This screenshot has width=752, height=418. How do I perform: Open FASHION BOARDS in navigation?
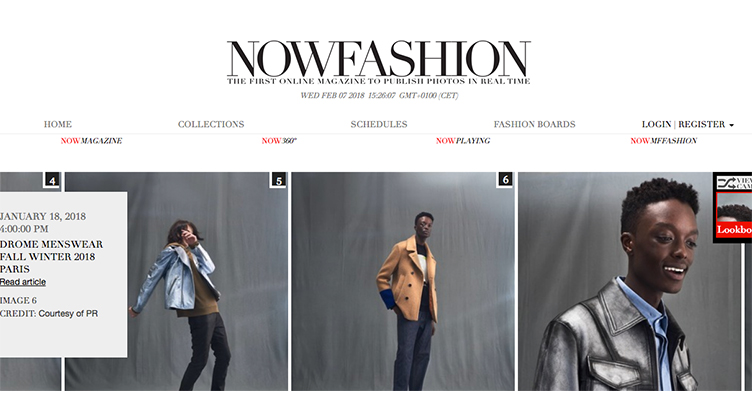coord(534,124)
